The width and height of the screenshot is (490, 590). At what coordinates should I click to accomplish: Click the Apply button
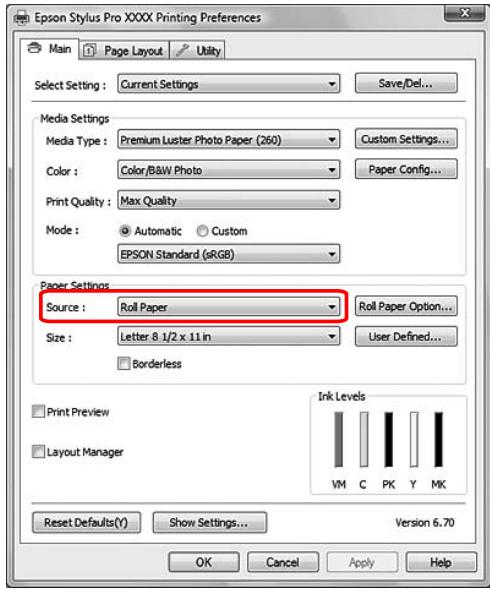(362, 562)
